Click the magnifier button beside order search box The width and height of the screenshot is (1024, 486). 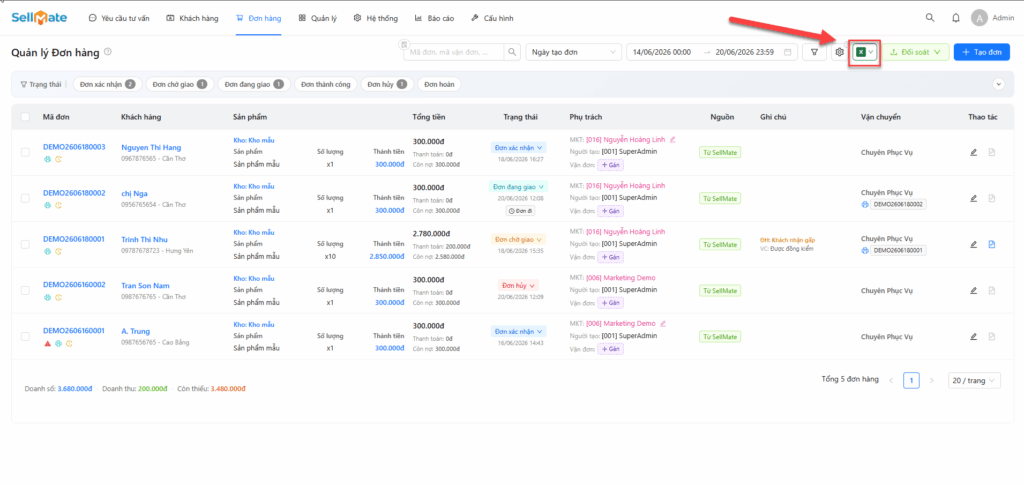point(513,52)
